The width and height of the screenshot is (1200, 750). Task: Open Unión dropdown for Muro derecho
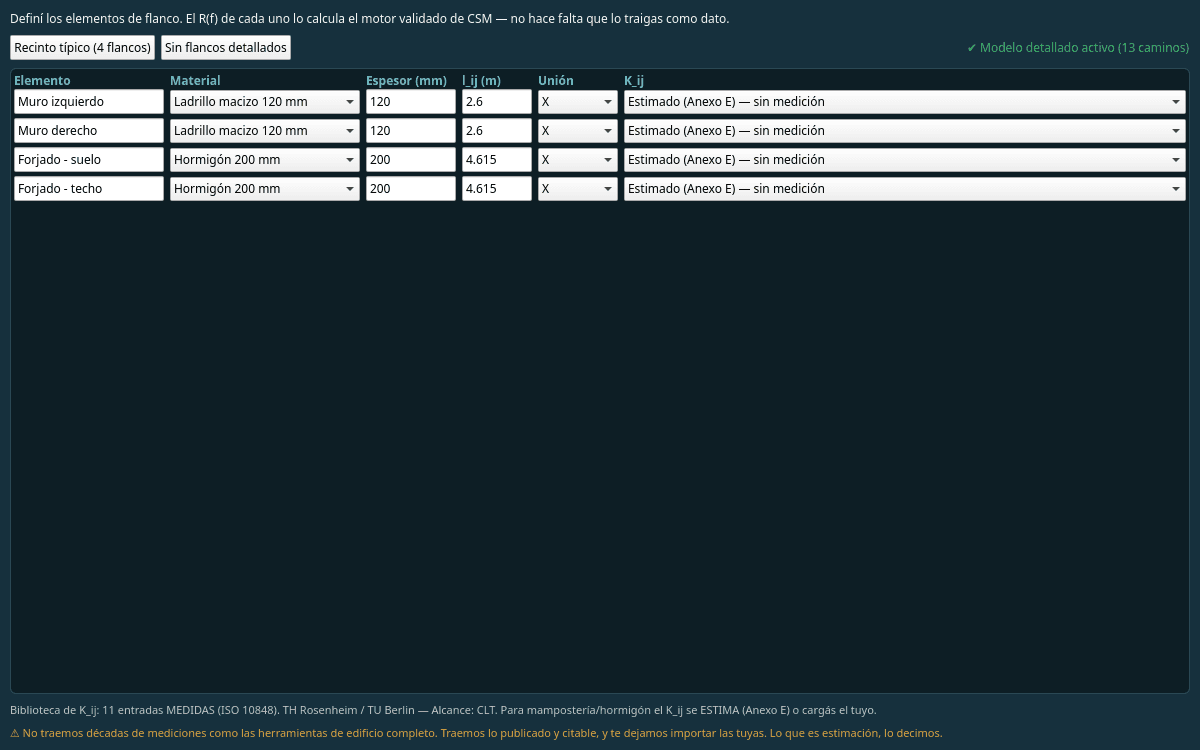[x=578, y=130]
